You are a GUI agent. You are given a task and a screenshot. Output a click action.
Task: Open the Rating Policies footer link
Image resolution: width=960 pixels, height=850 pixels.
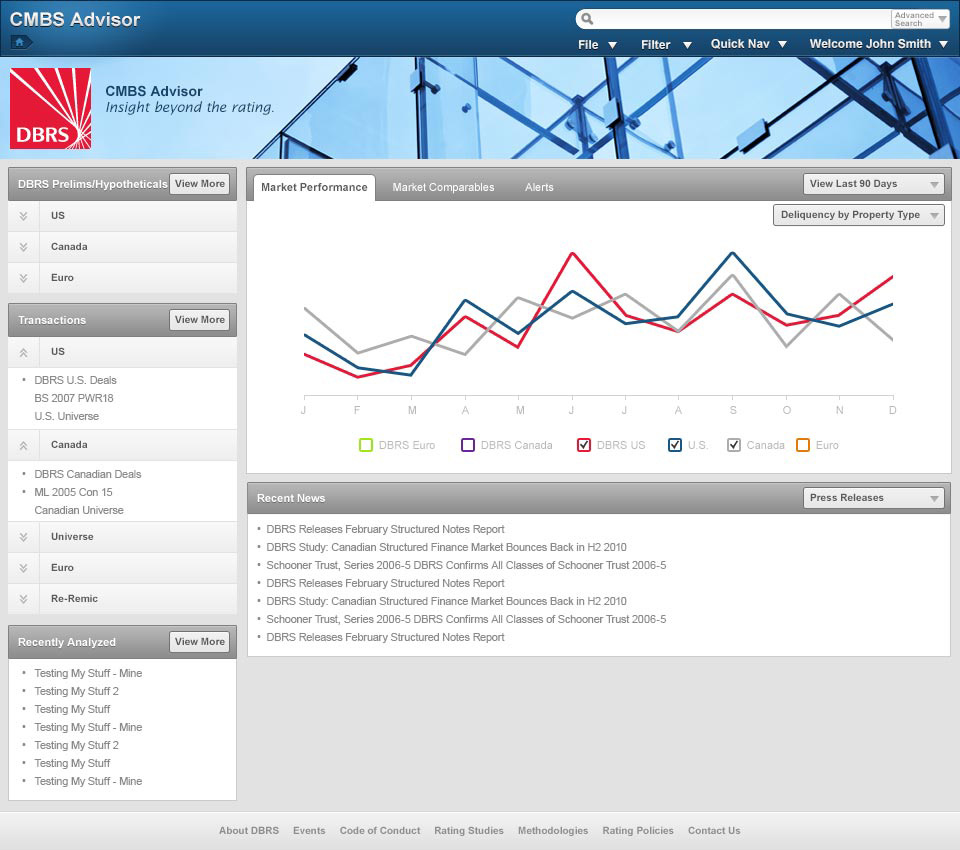(x=638, y=830)
